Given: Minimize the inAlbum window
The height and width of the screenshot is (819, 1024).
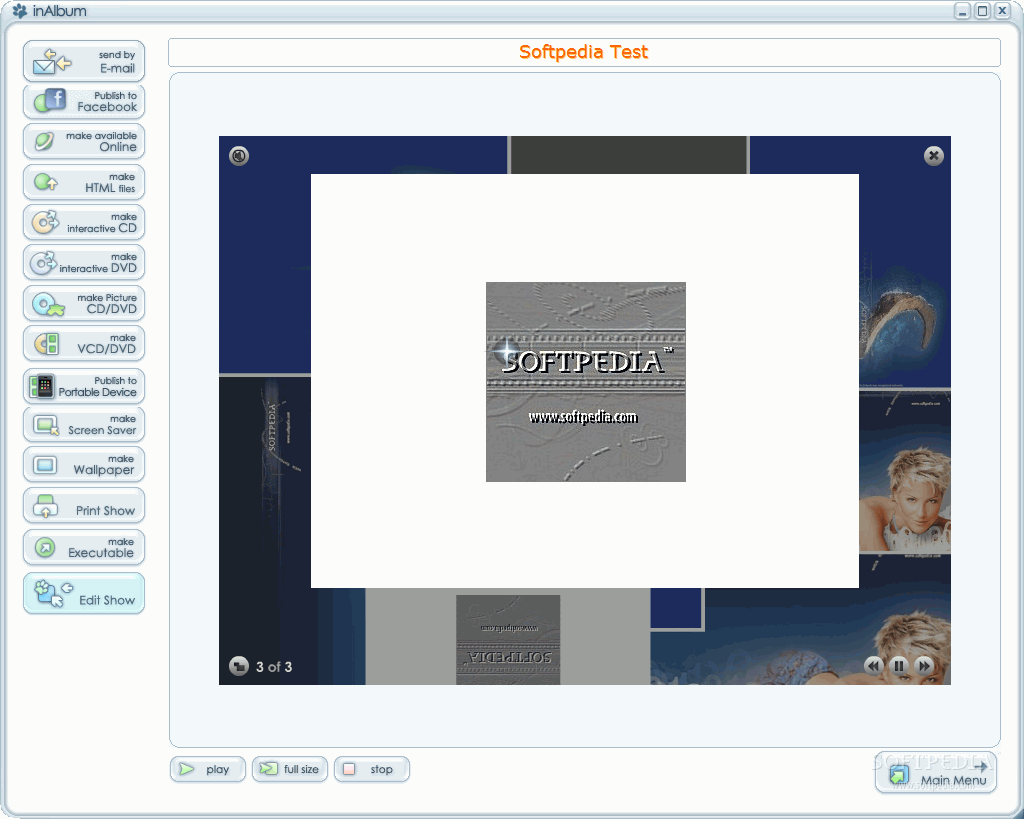Looking at the screenshot, I should point(963,10).
